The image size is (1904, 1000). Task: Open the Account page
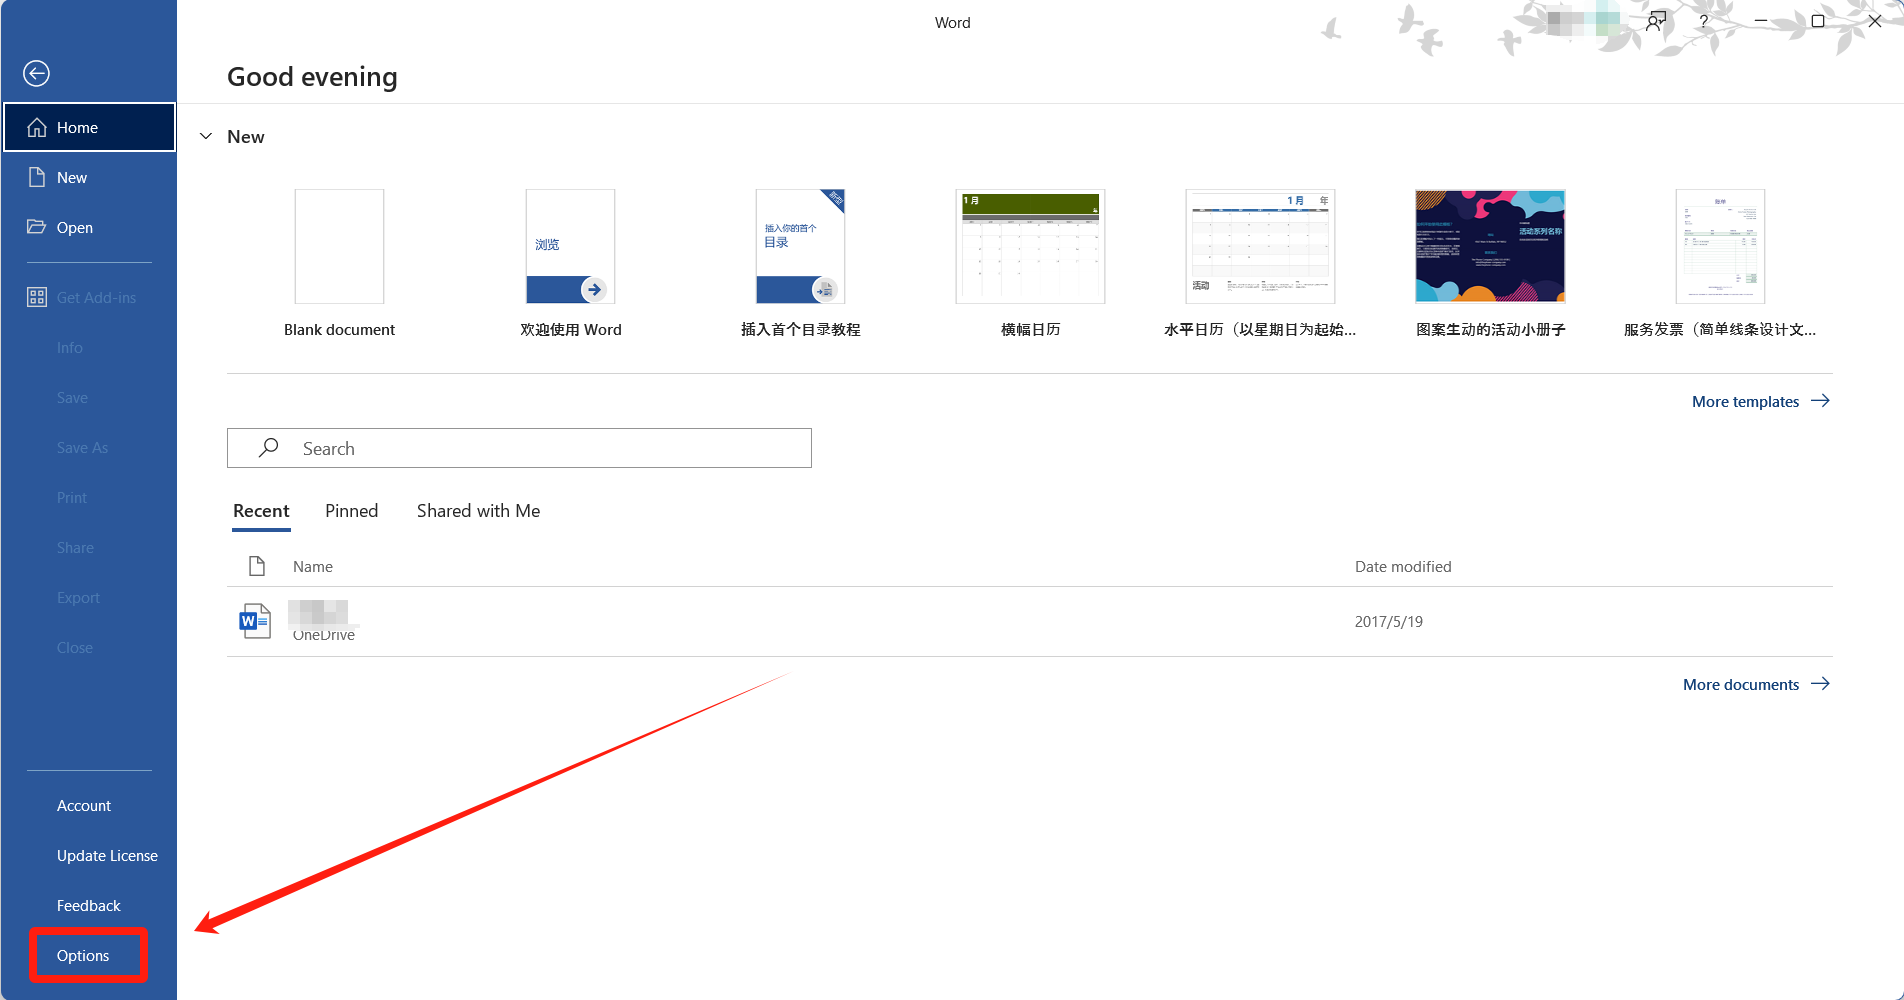[x=84, y=806]
